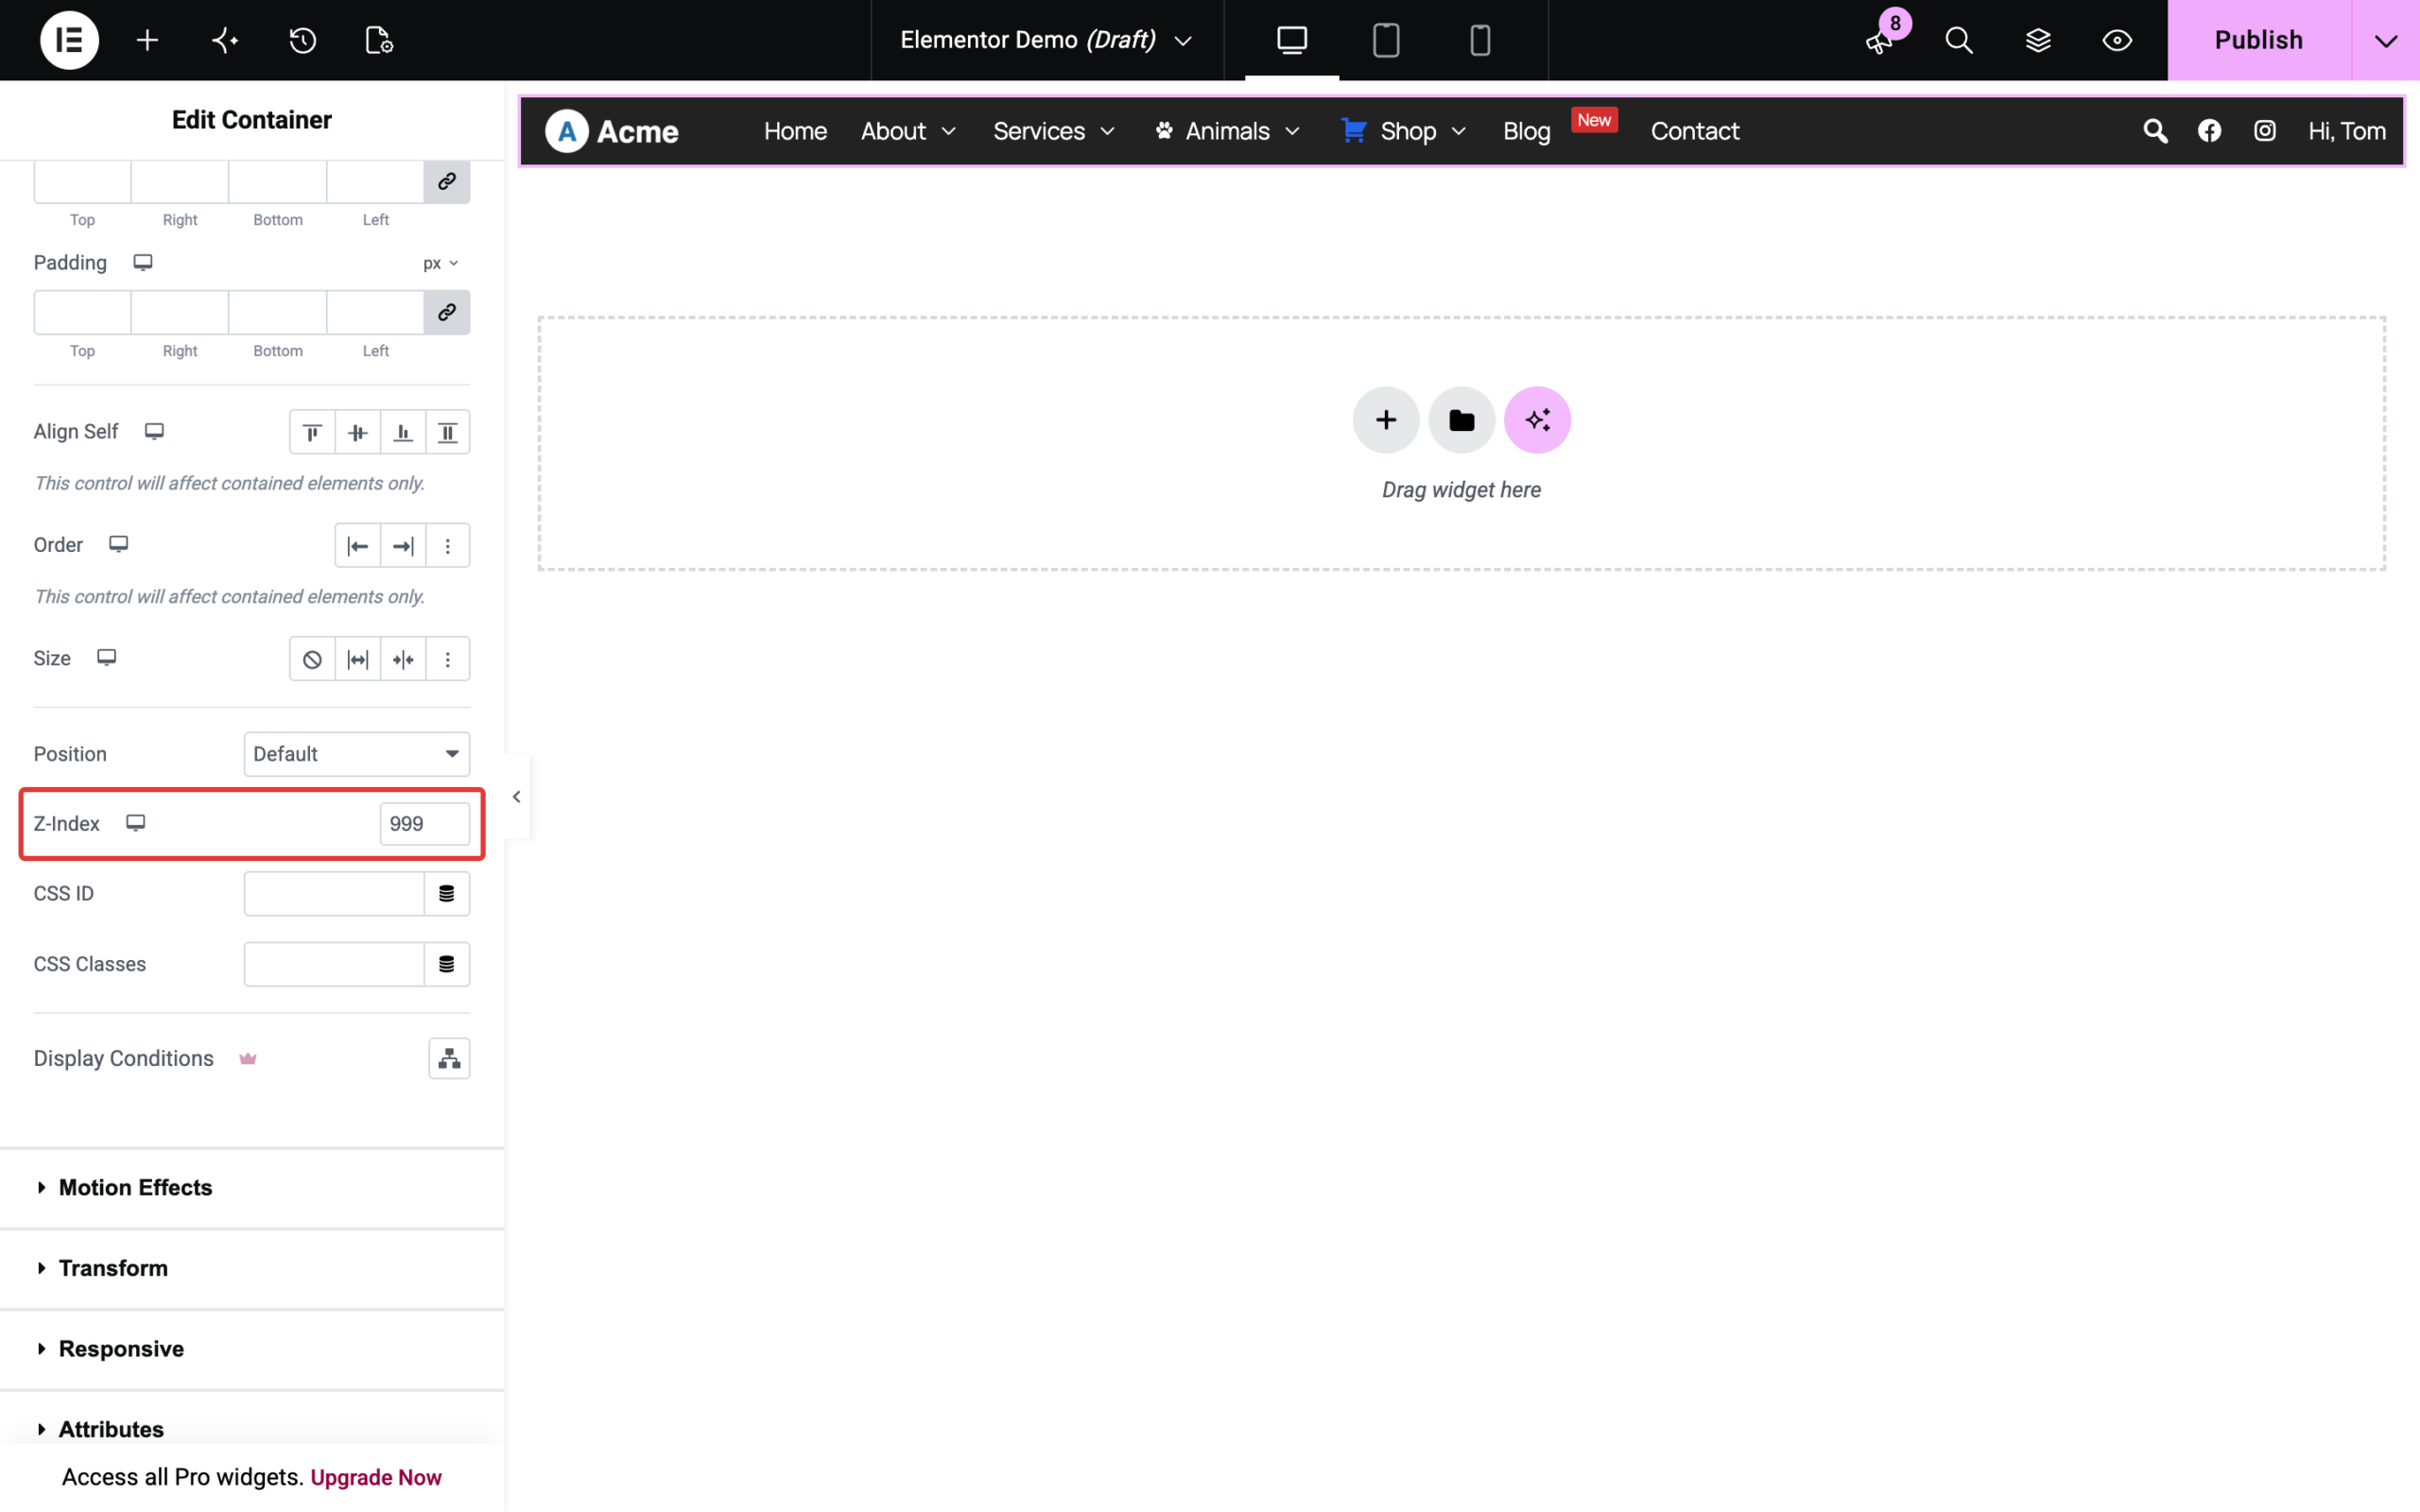Open the Elementor AI sparkle tool in the top bar
Viewport: 2420px width, 1512px height.
[x=225, y=40]
